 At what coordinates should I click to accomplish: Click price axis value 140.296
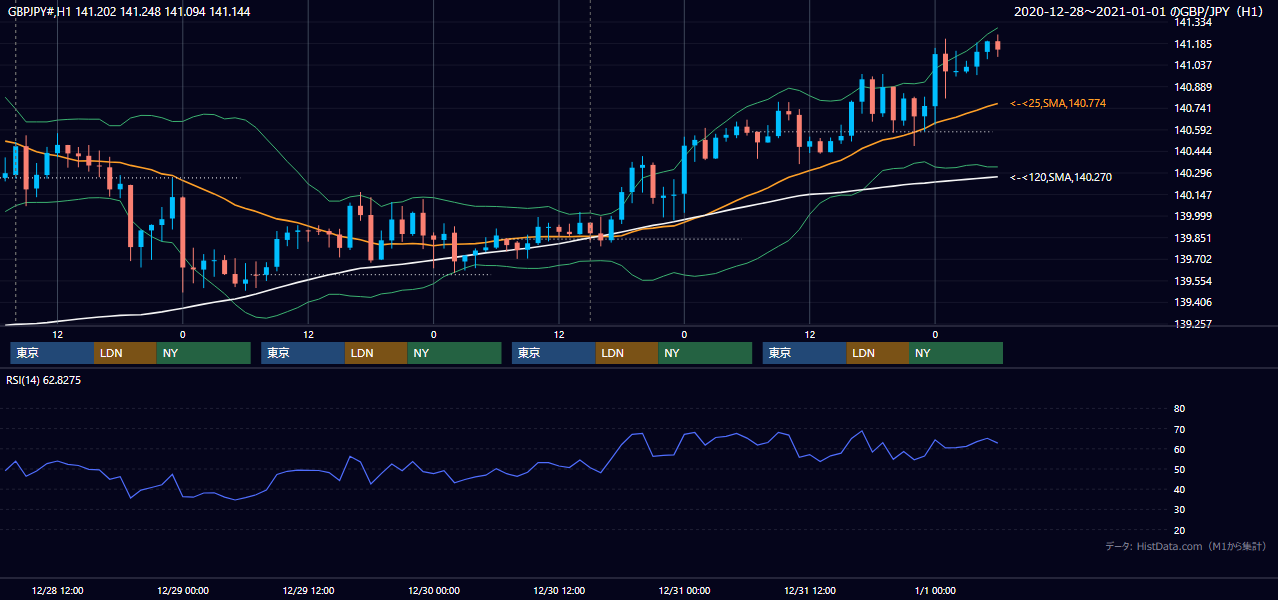1194,173
